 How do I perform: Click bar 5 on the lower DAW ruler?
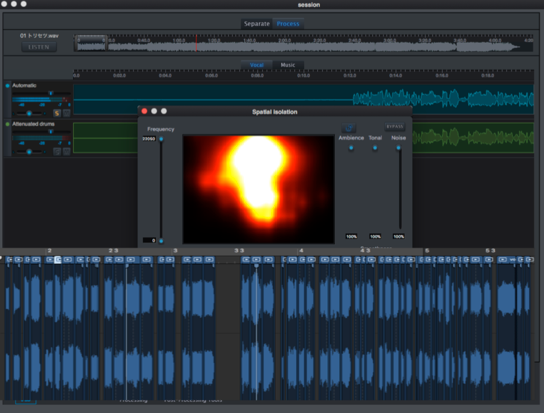[427, 250]
